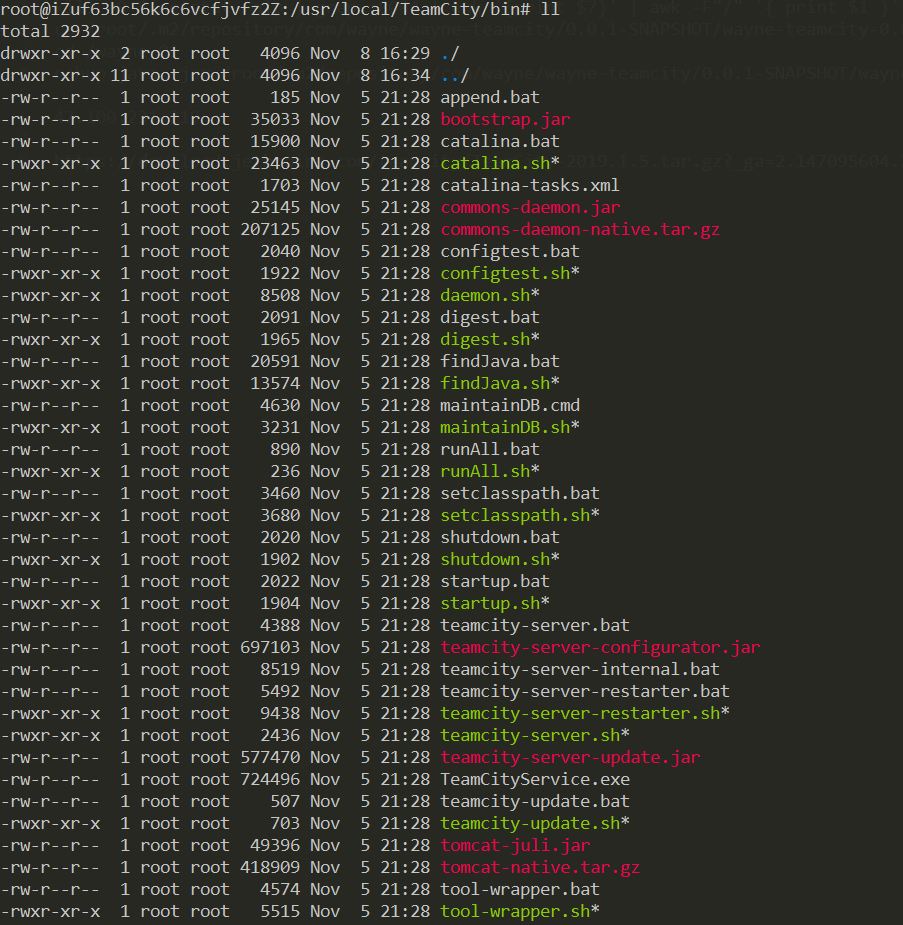
Task: Select permissions drwxr-xr-x of the './' row
Action: pyautogui.click(x=51, y=54)
